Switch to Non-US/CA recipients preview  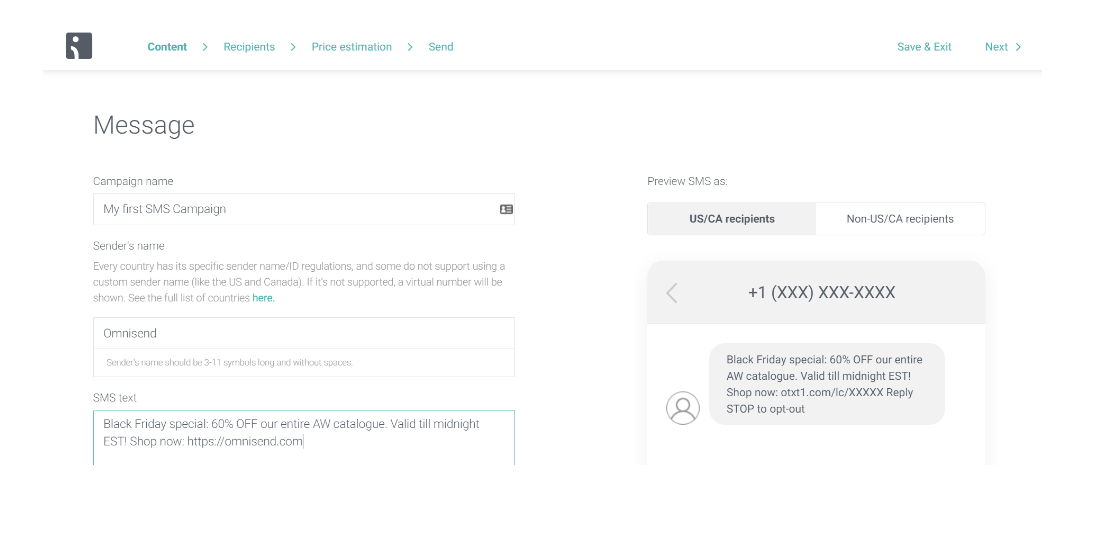(900, 219)
